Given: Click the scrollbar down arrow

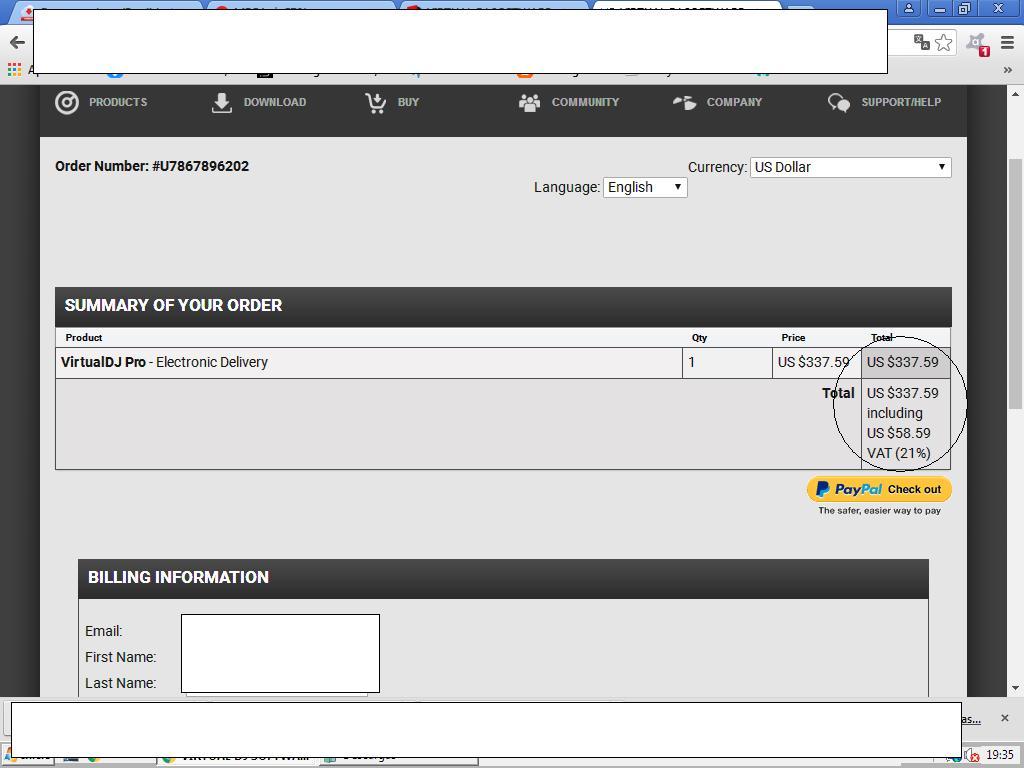Looking at the screenshot, I should [x=1015, y=688].
